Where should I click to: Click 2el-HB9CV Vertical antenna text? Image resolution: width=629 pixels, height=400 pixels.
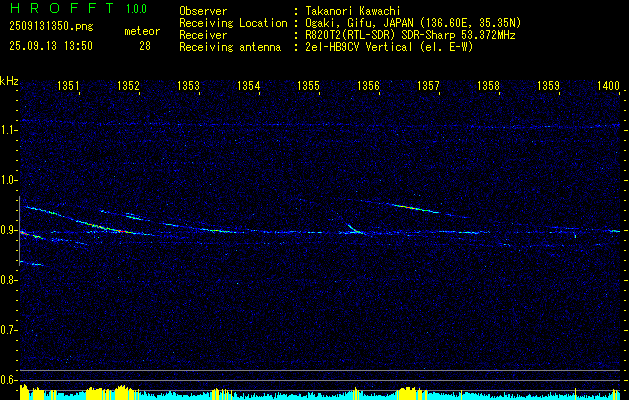point(389,47)
